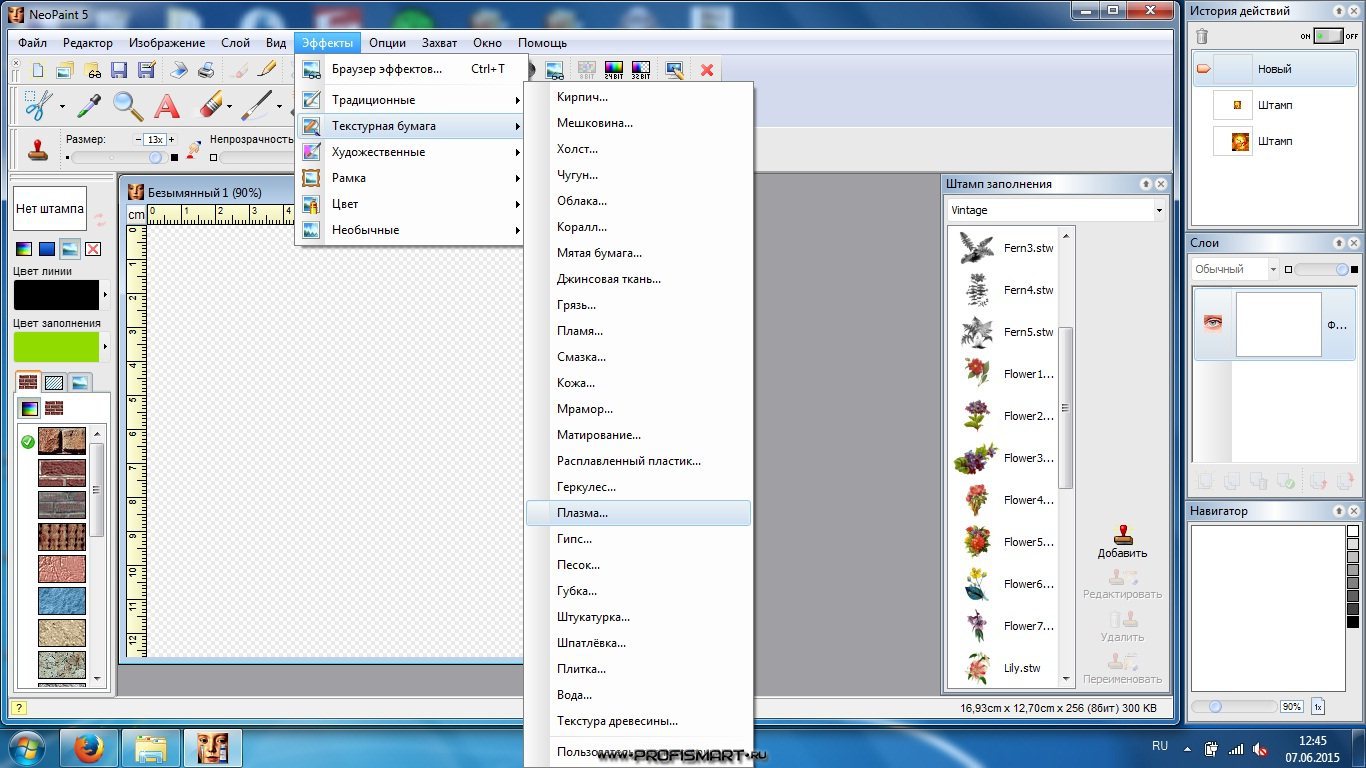The width and height of the screenshot is (1366, 768).
Task: Click the screen capture monitor icon
Action: 675,70
